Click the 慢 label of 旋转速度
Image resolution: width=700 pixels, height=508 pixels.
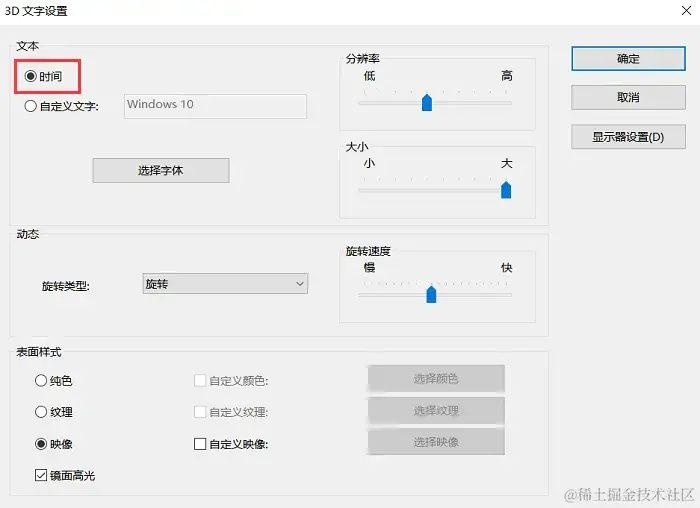click(x=369, y=268)
